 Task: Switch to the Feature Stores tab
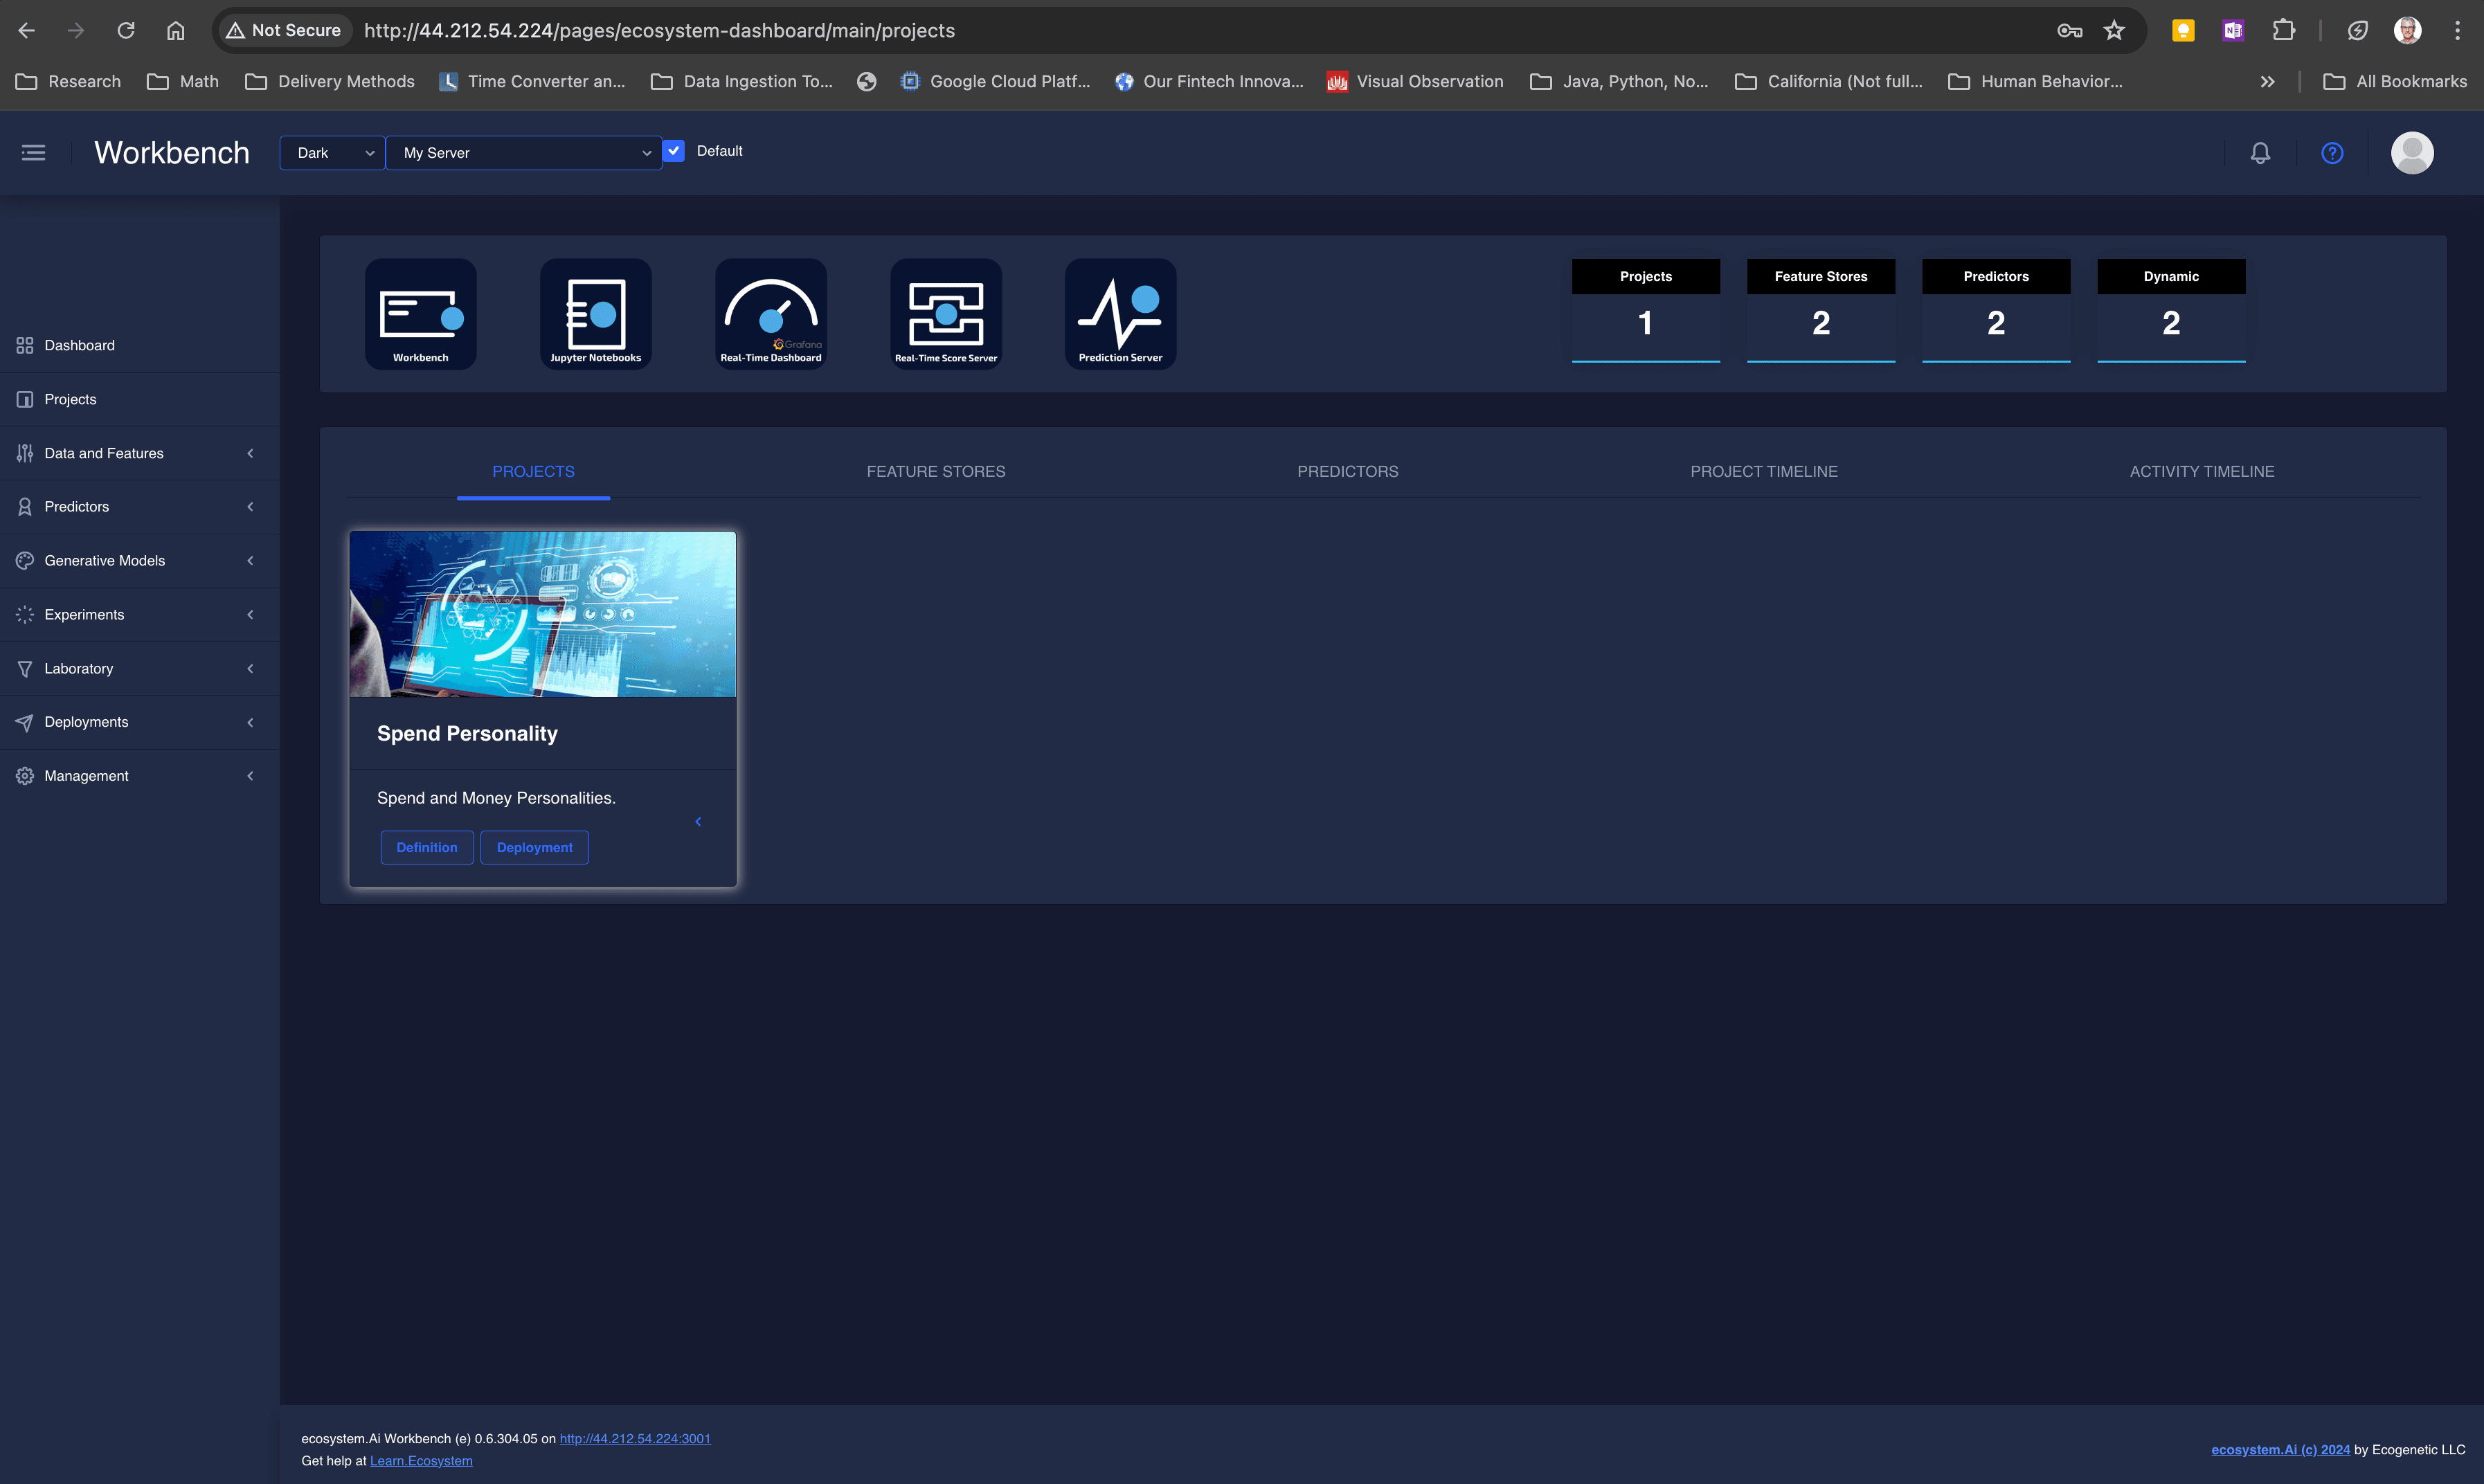935,471
